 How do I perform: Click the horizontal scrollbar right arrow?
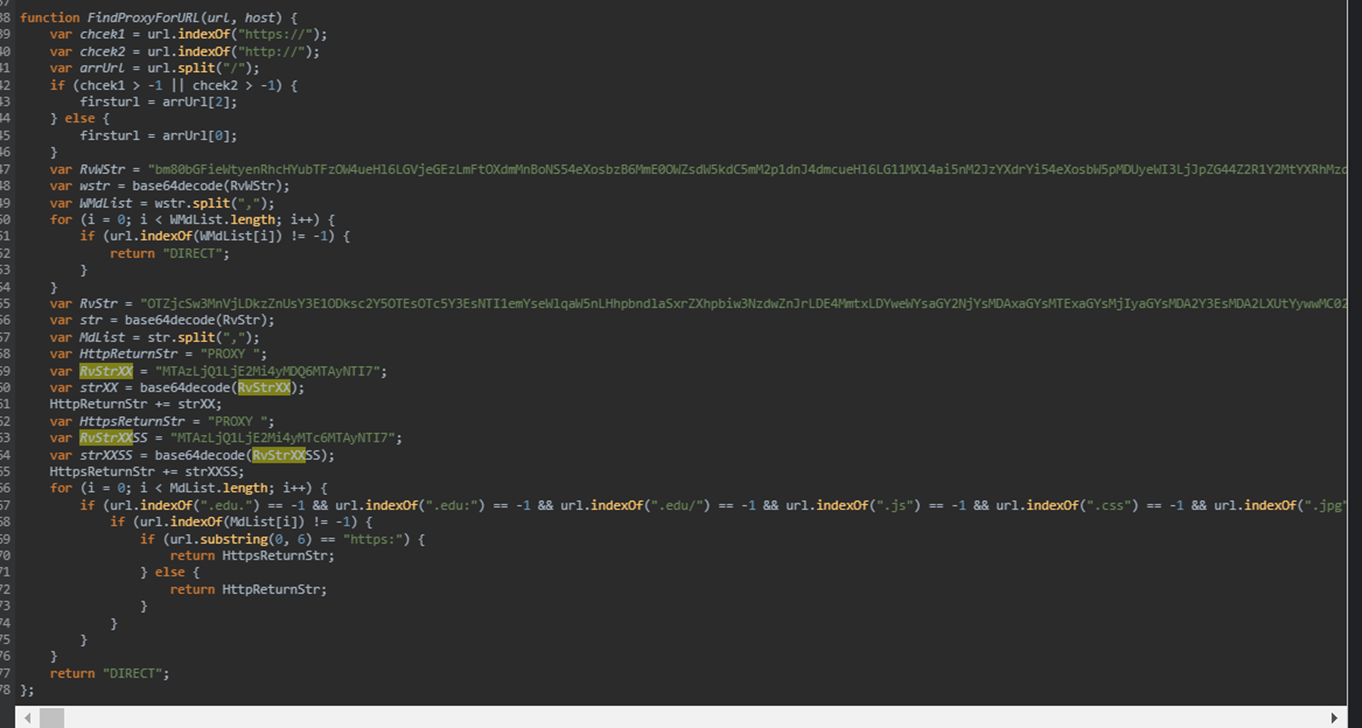pyautogui.click(x=1334, y=717)
